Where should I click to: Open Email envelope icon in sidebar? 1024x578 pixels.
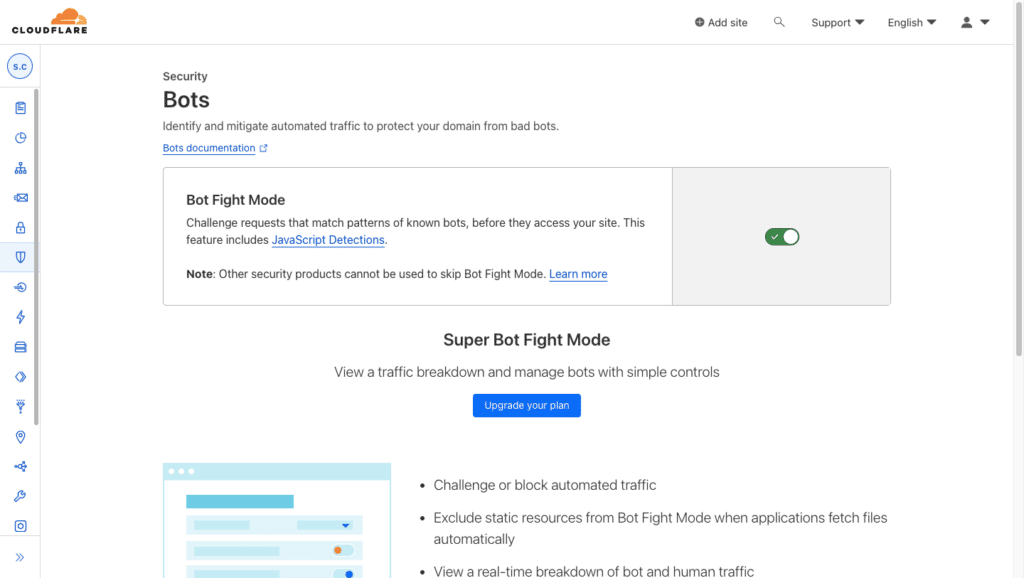click(x=20, y=198)
